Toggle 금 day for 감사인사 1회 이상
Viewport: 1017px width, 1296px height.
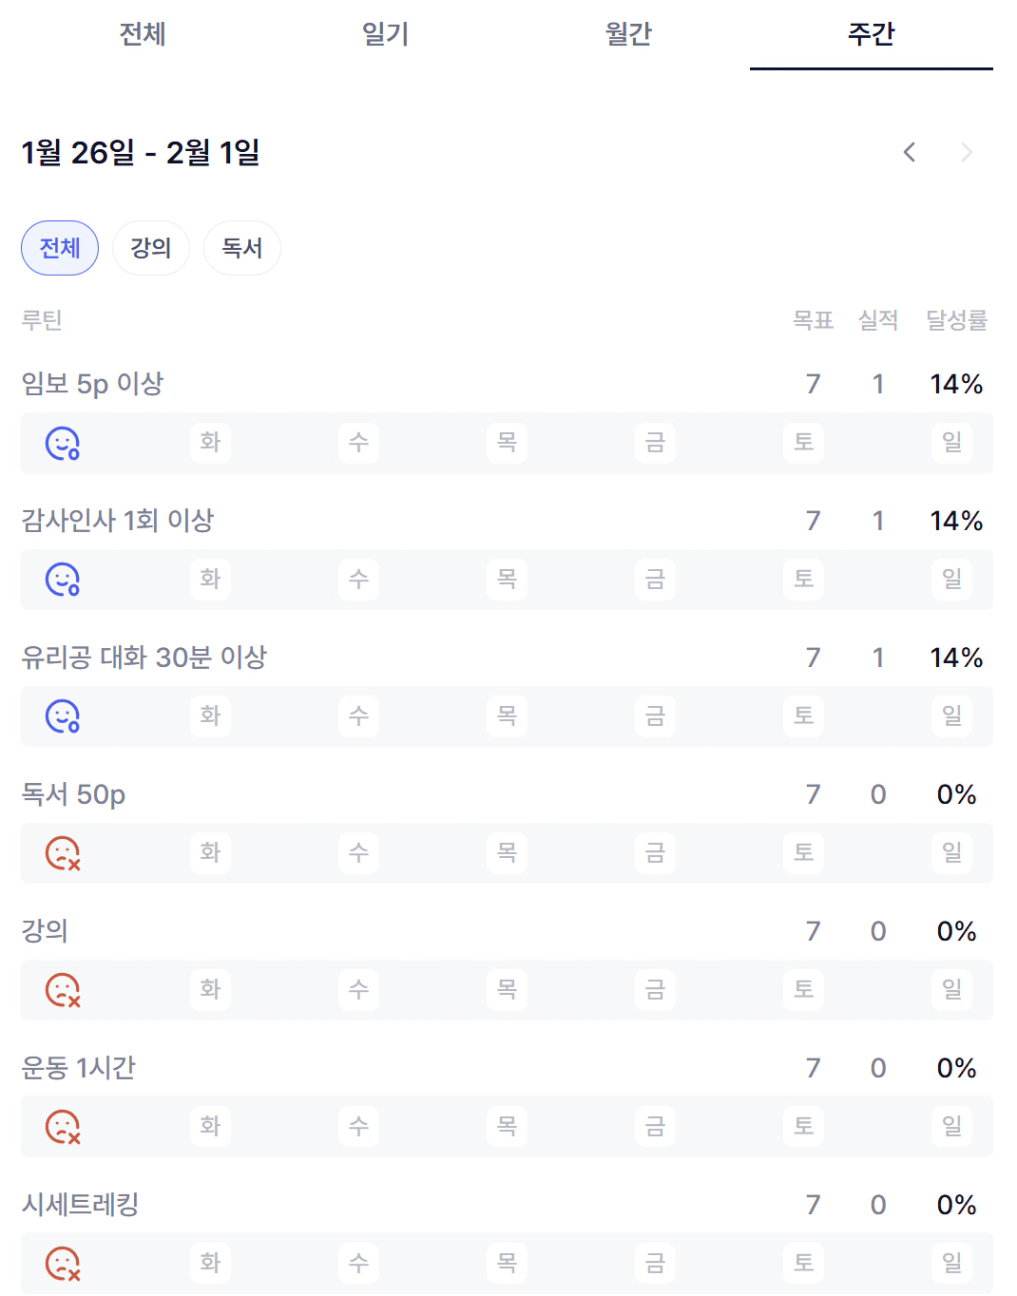(x=655, y=579)
